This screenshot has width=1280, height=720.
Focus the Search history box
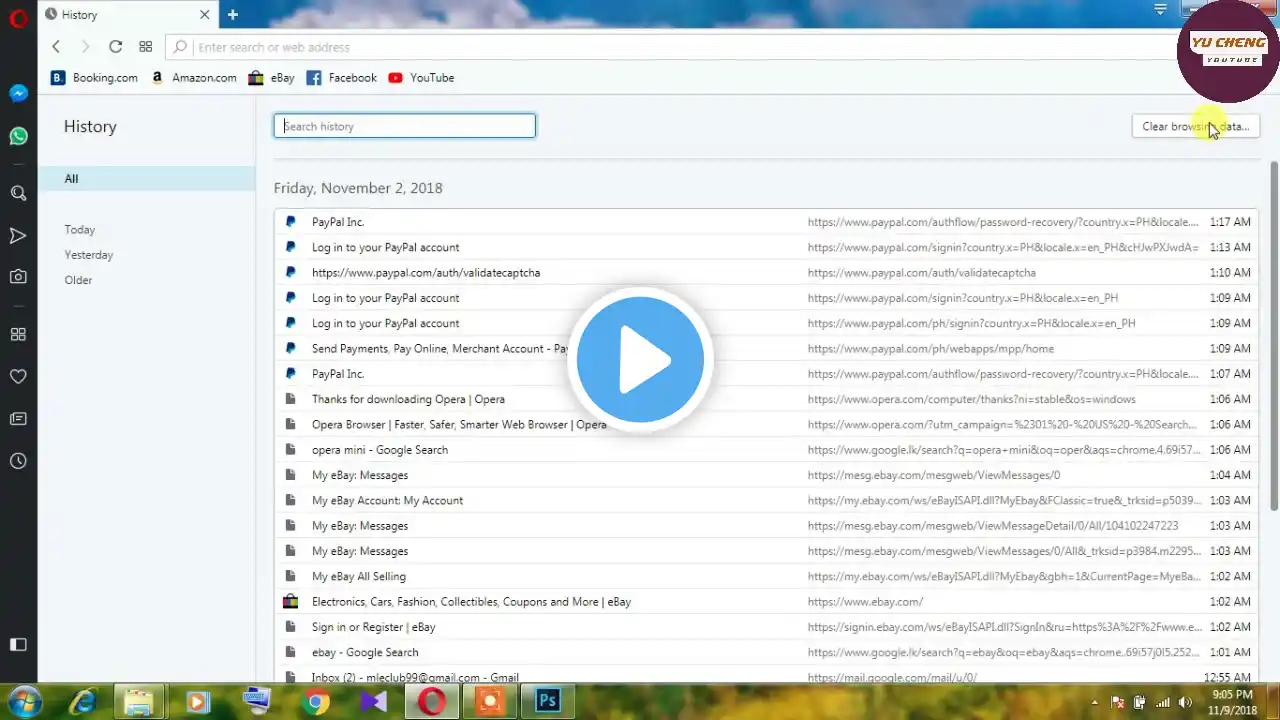405,126
